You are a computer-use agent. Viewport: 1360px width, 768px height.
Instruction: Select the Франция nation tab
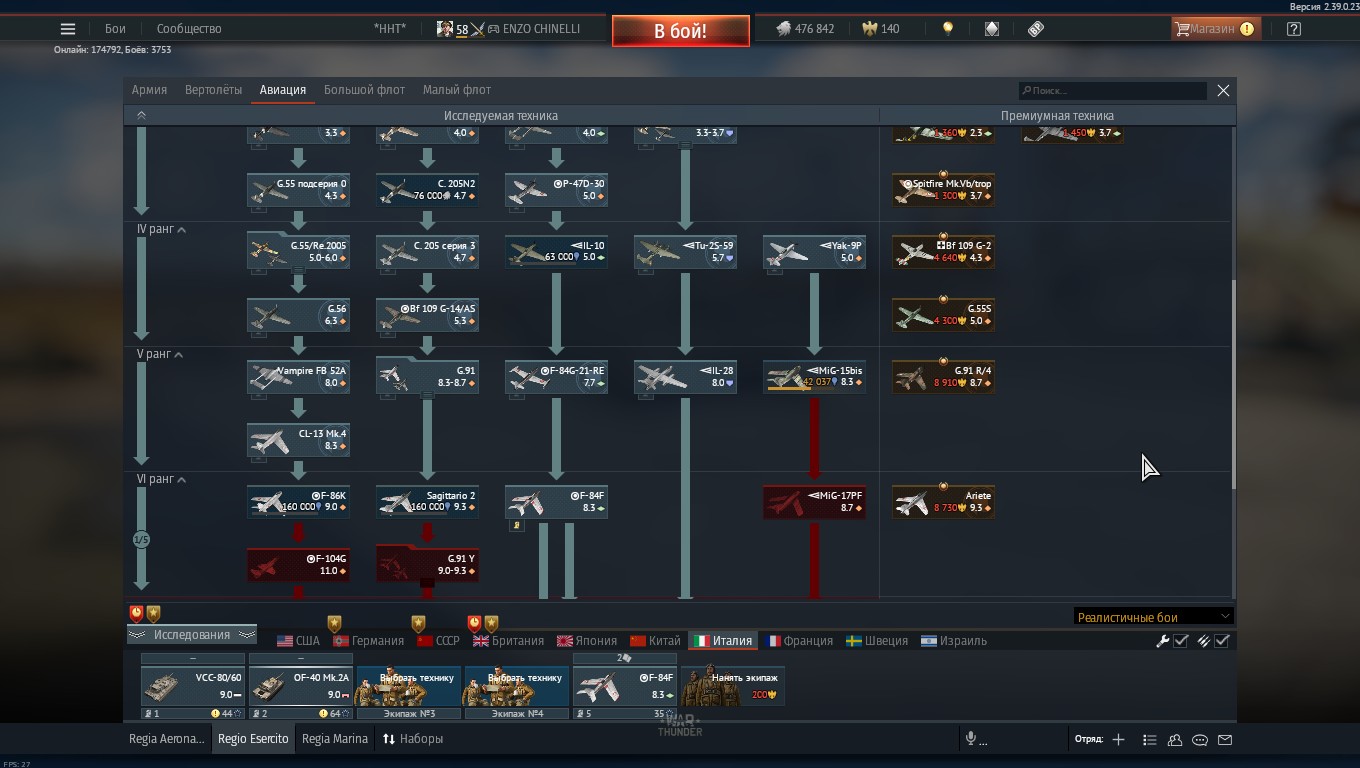pos(798,641)
